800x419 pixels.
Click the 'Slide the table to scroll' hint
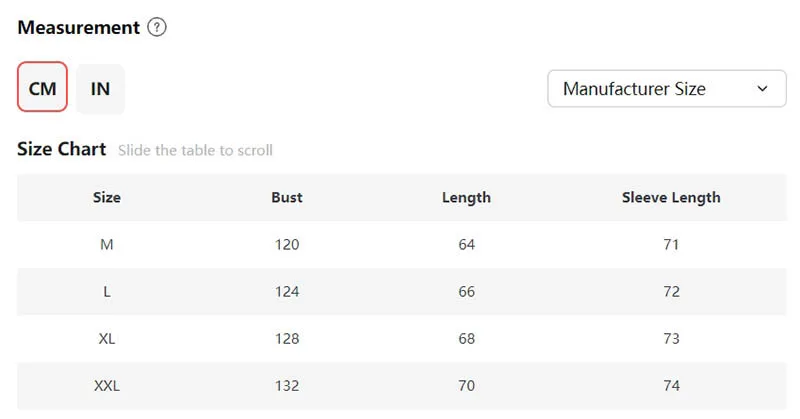[x=195, y=150]
